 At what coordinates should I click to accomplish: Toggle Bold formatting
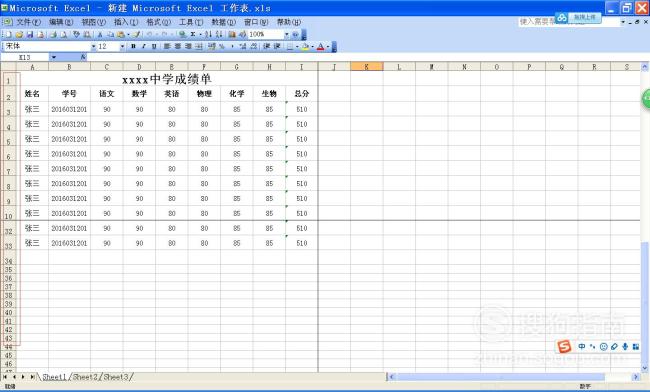coord(133,46)
